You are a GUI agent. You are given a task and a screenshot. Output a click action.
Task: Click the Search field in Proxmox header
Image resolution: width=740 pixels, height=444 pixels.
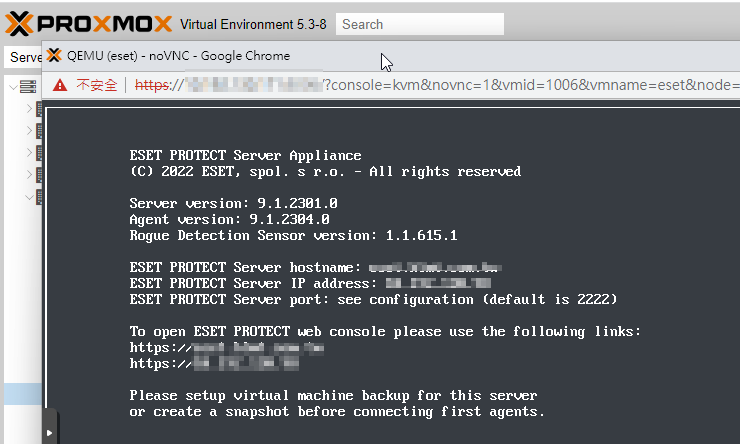point(420,24)
